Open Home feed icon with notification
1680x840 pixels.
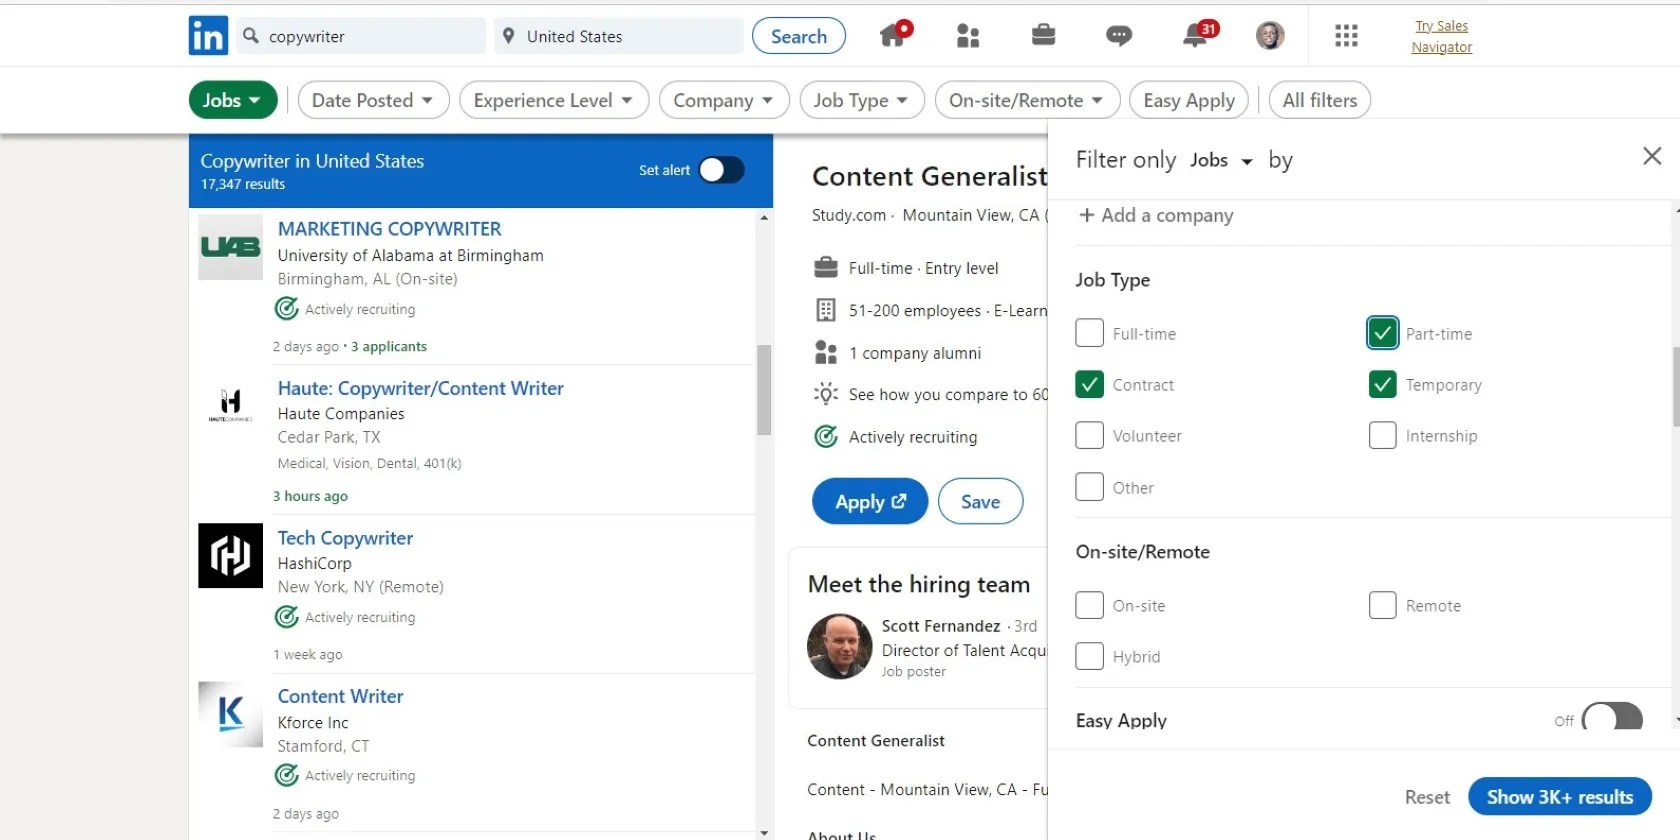[x=894, y=35]
